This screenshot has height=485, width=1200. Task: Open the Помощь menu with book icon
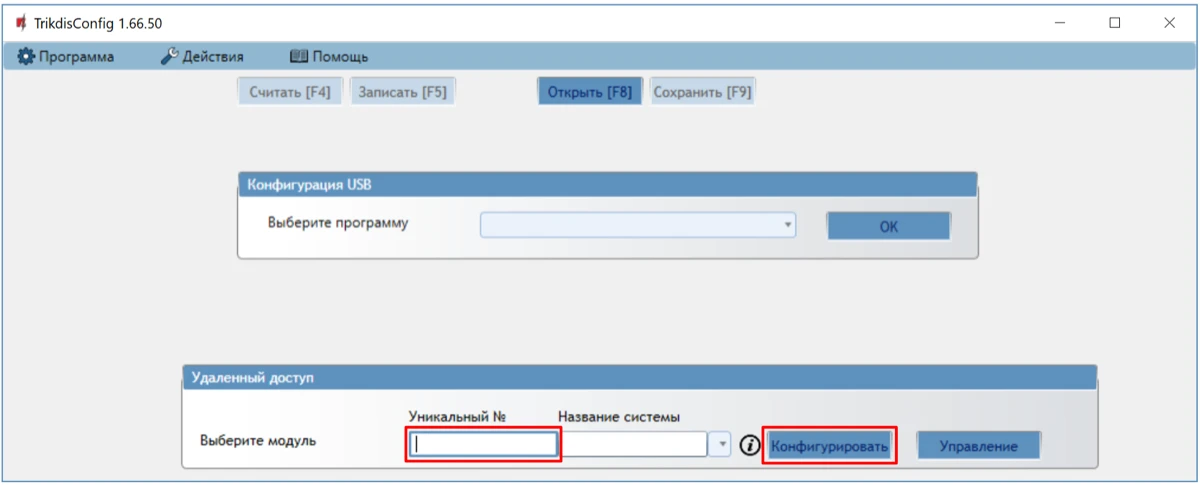(x=329, y=57)
